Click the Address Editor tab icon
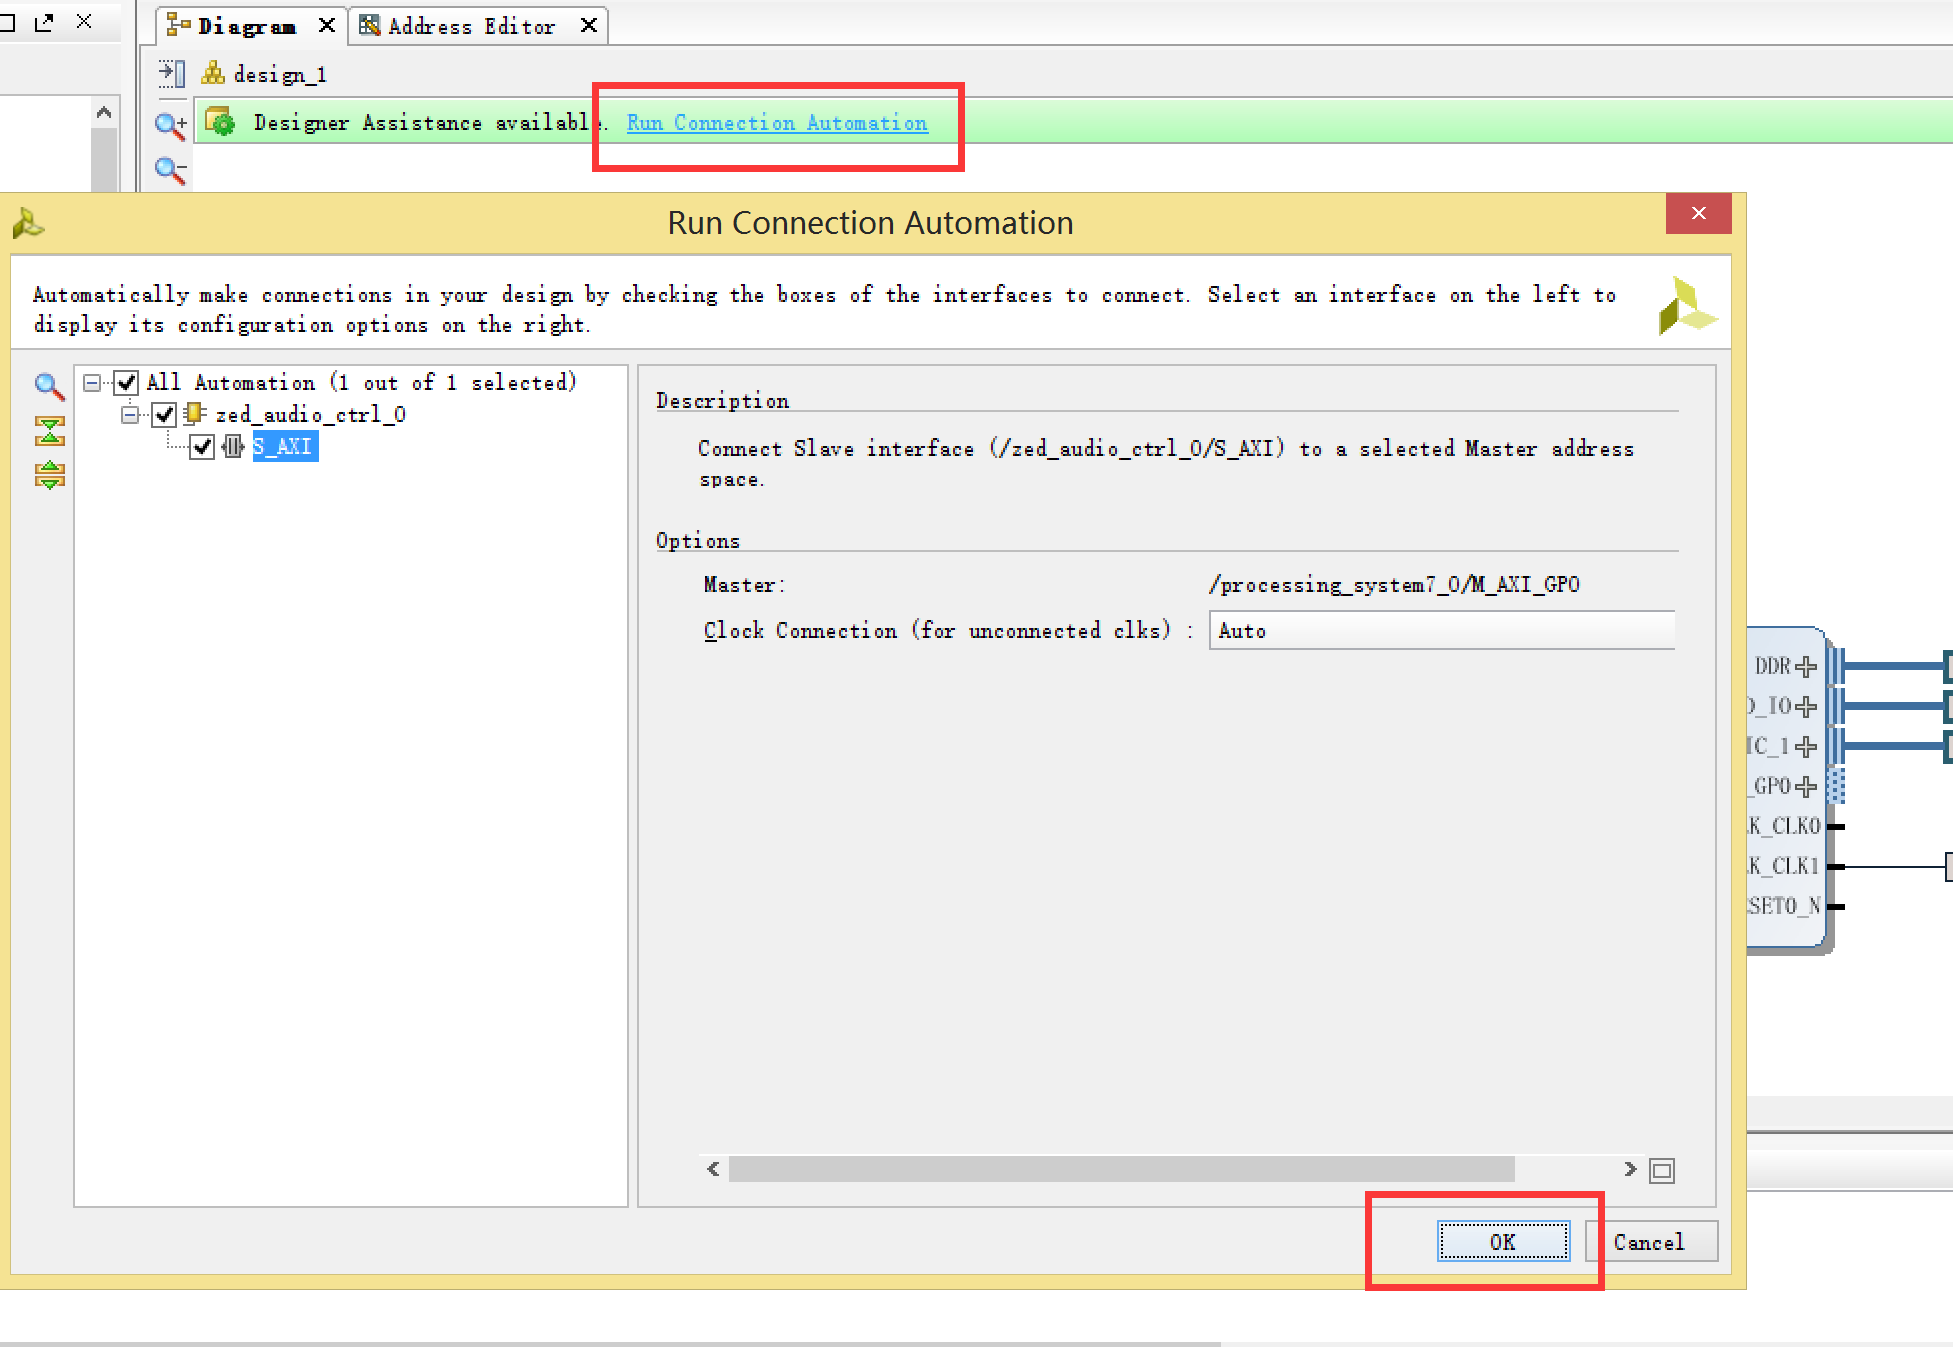The width and height of the screenshot is (1953, 1347). (370, 25)
